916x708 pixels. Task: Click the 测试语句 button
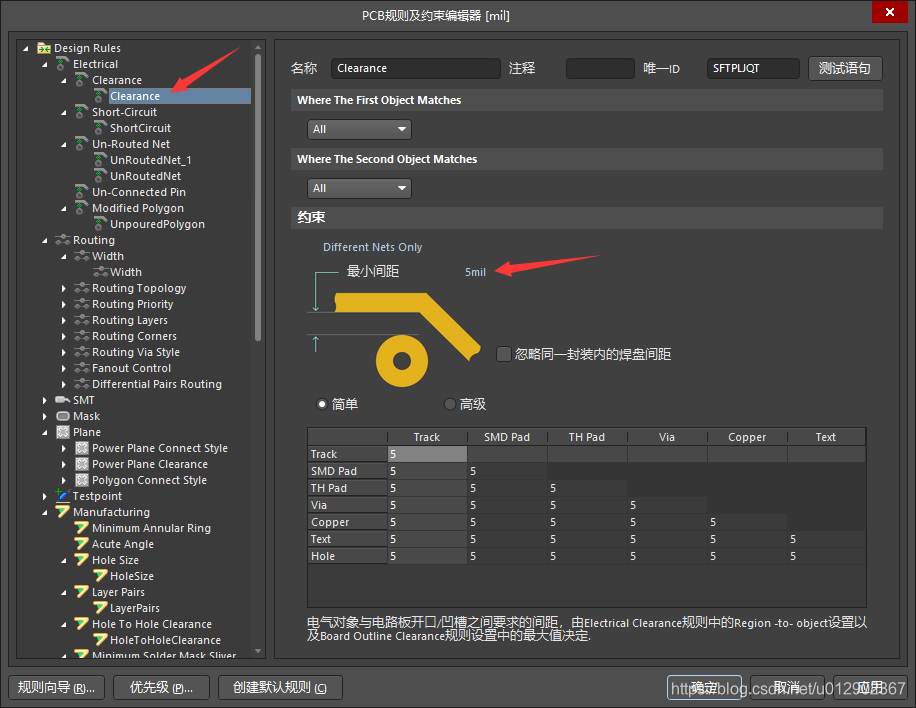845,68
